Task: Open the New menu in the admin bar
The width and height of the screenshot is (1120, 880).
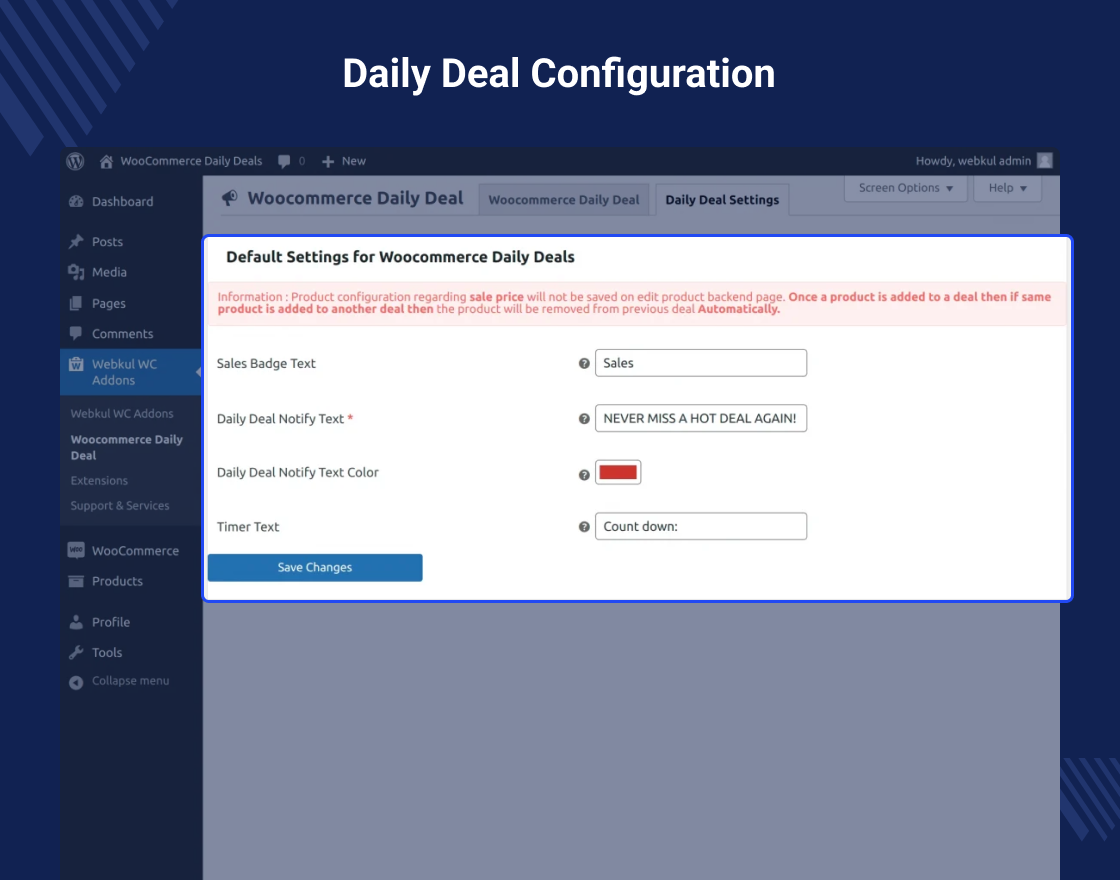Action: [344, 161]
